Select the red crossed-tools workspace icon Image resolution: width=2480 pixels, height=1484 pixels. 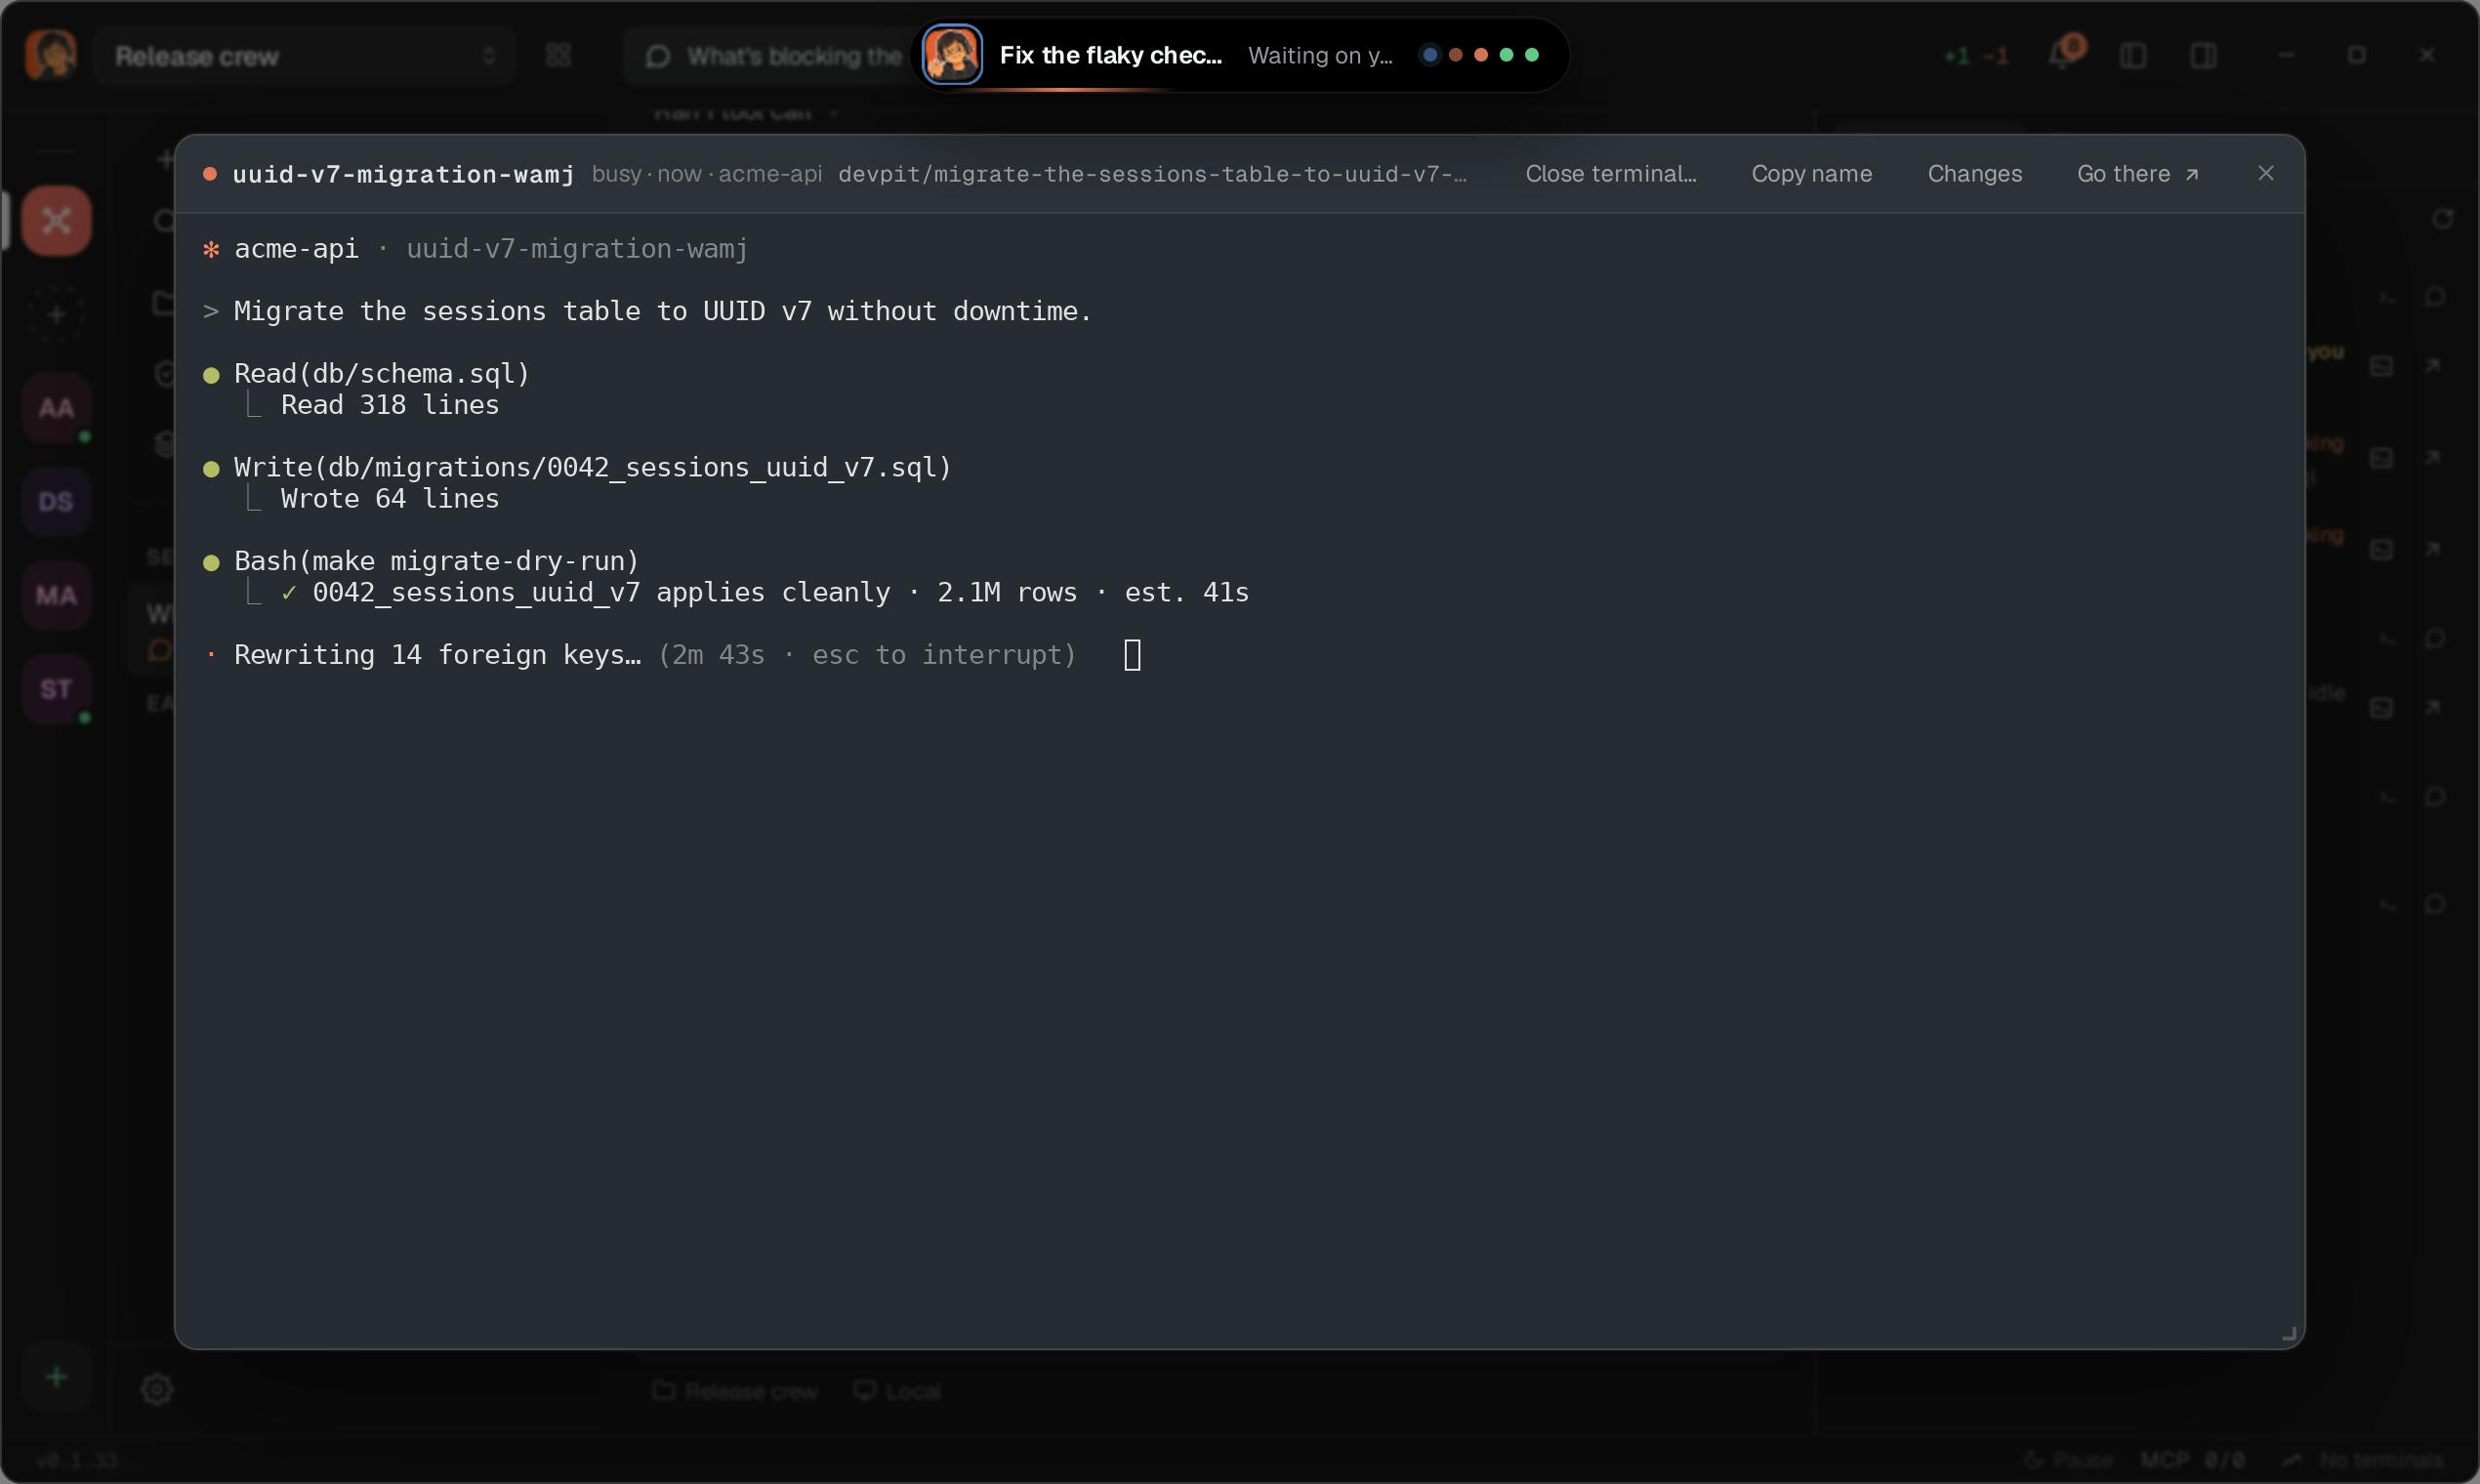coord(56,220)
